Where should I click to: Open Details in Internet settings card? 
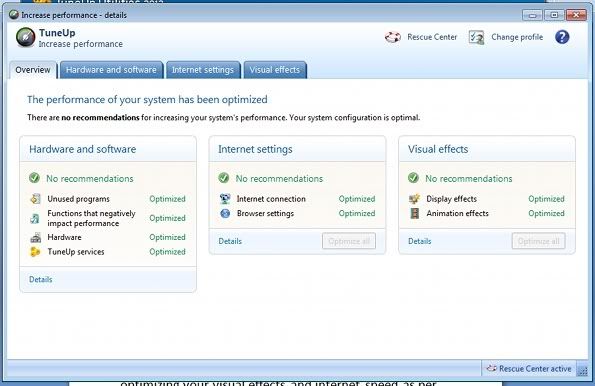click(230, 241)
